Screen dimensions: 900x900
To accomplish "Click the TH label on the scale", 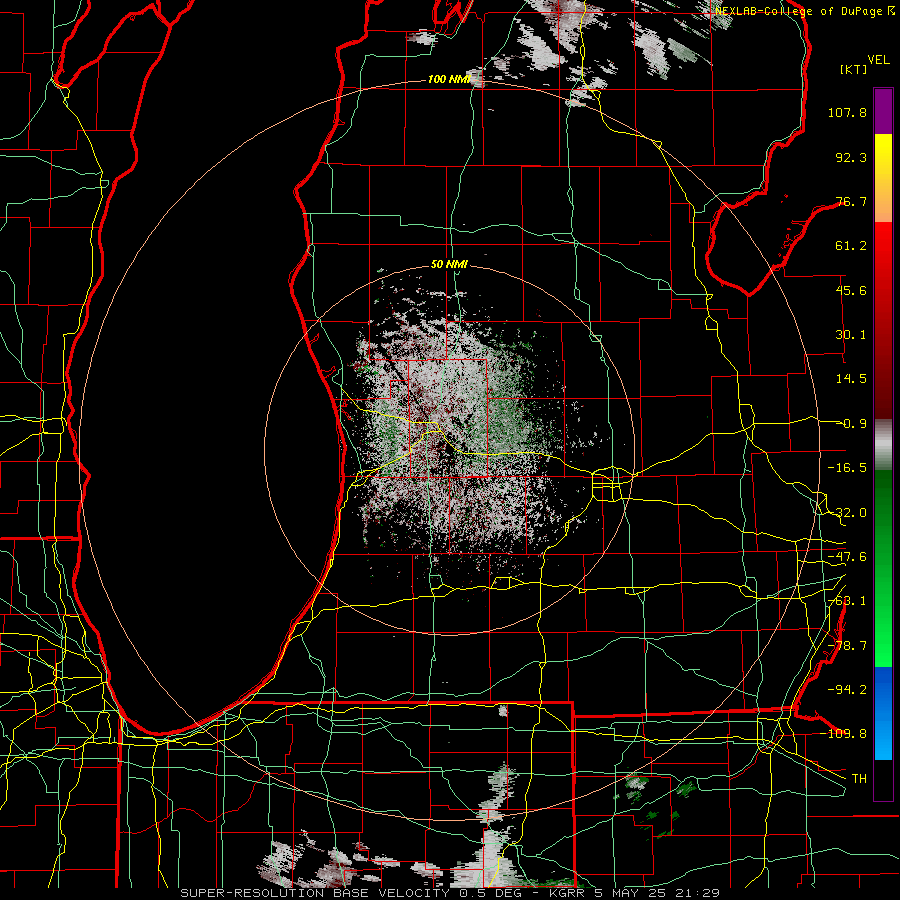I will pos(859,779).
